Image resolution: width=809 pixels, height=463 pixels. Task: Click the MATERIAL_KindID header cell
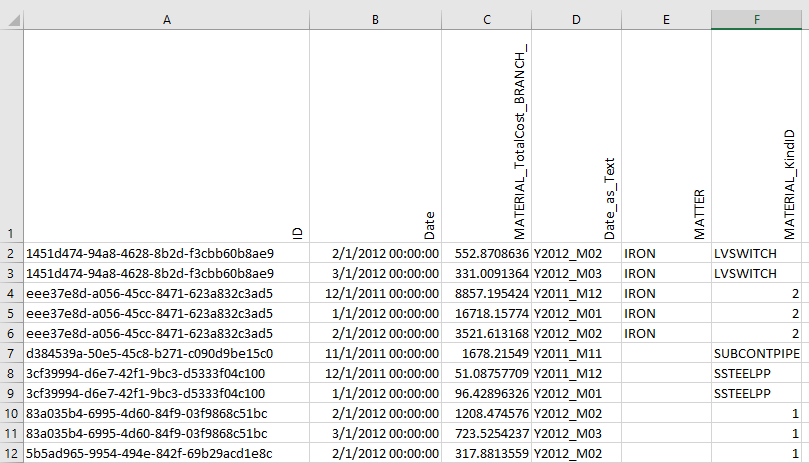[759, 136]
